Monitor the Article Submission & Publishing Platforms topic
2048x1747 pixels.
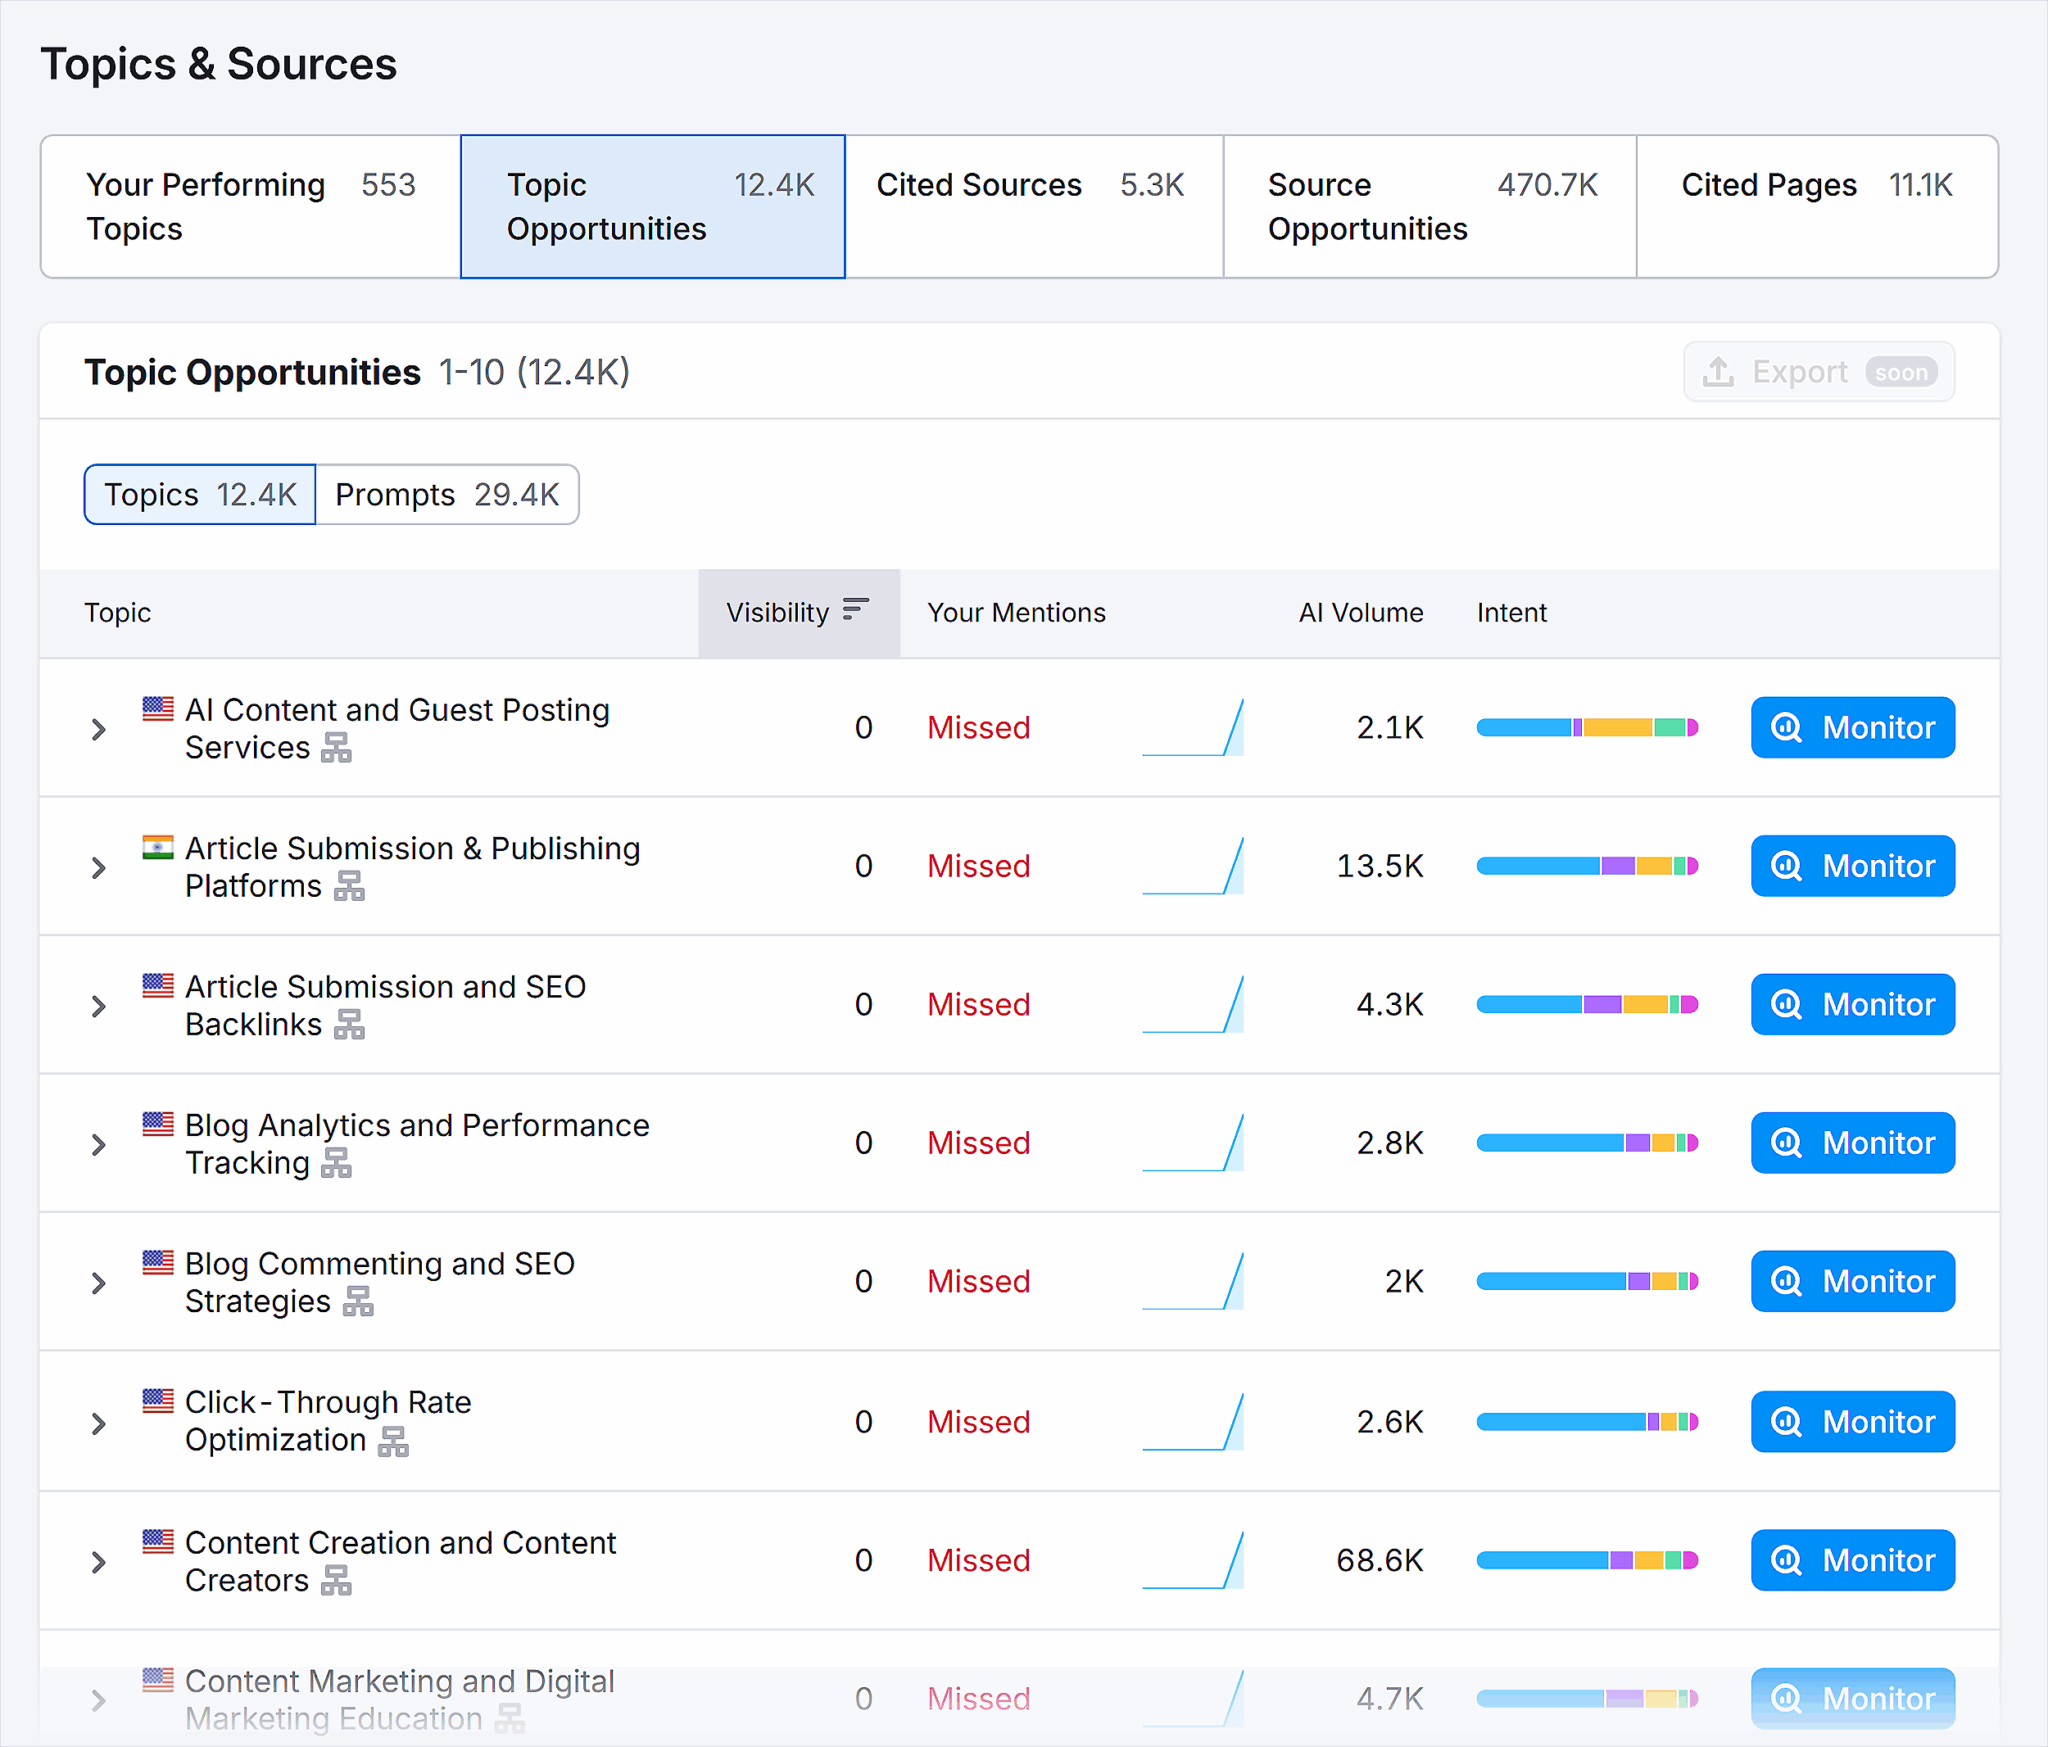pos(1852,865)
